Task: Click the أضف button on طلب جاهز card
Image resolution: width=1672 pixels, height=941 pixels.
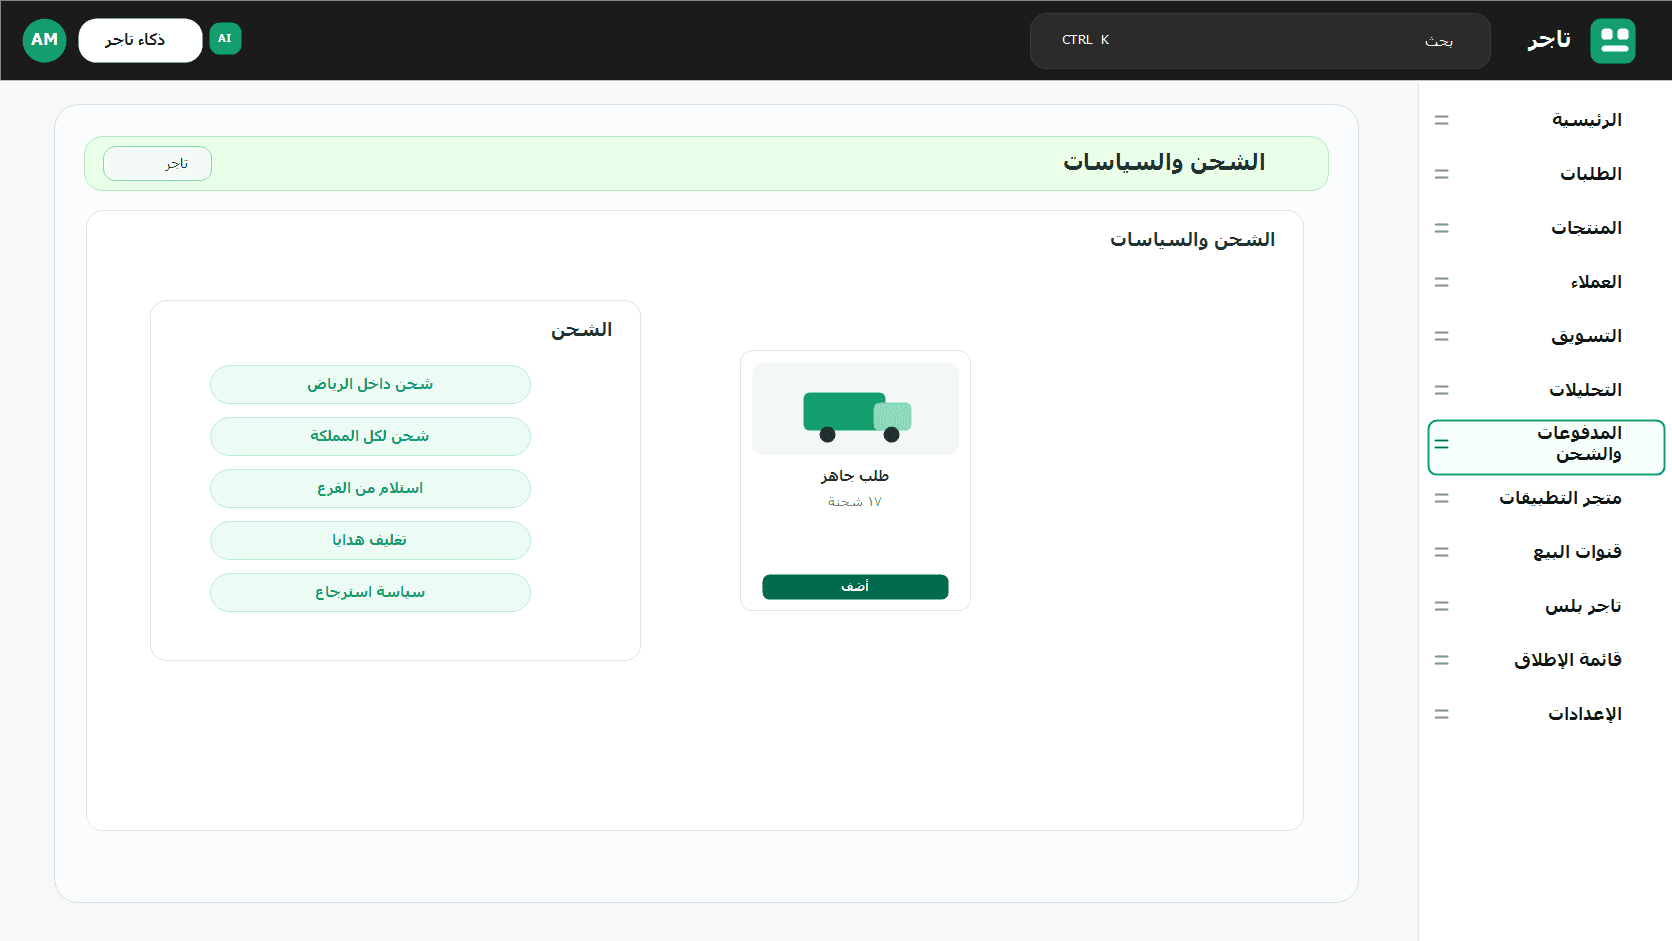Action: pos(855,587)
